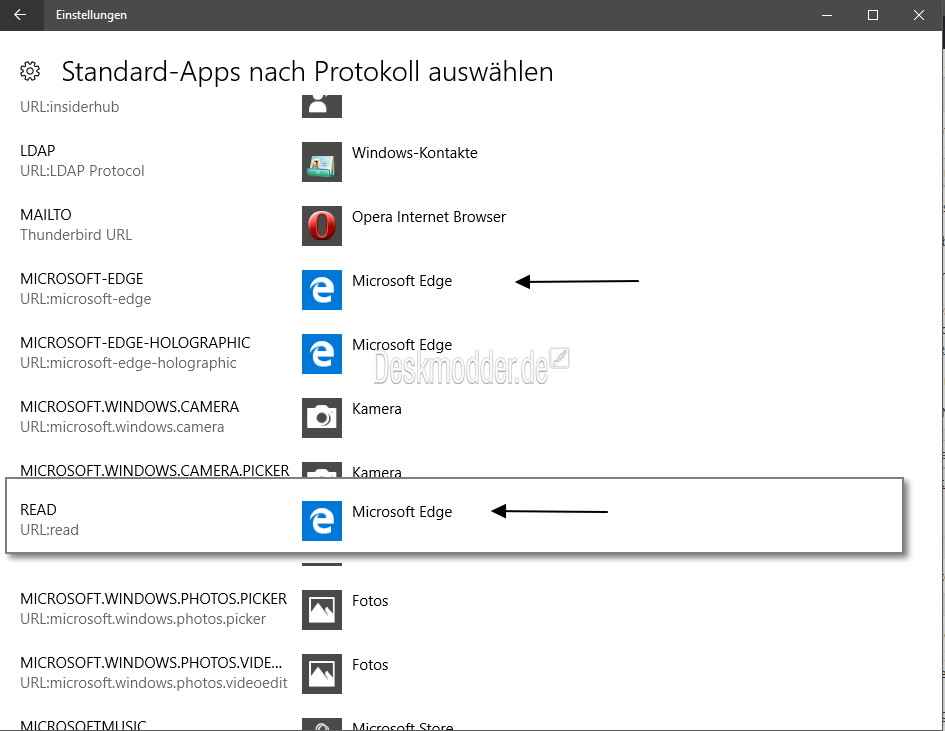The height and width of the screenshot is (731, 945).
Task: Click the "MICROSOFT.WINDOWS.PHOTOS.PICKER" protocol name
Action: click(154, 599)
